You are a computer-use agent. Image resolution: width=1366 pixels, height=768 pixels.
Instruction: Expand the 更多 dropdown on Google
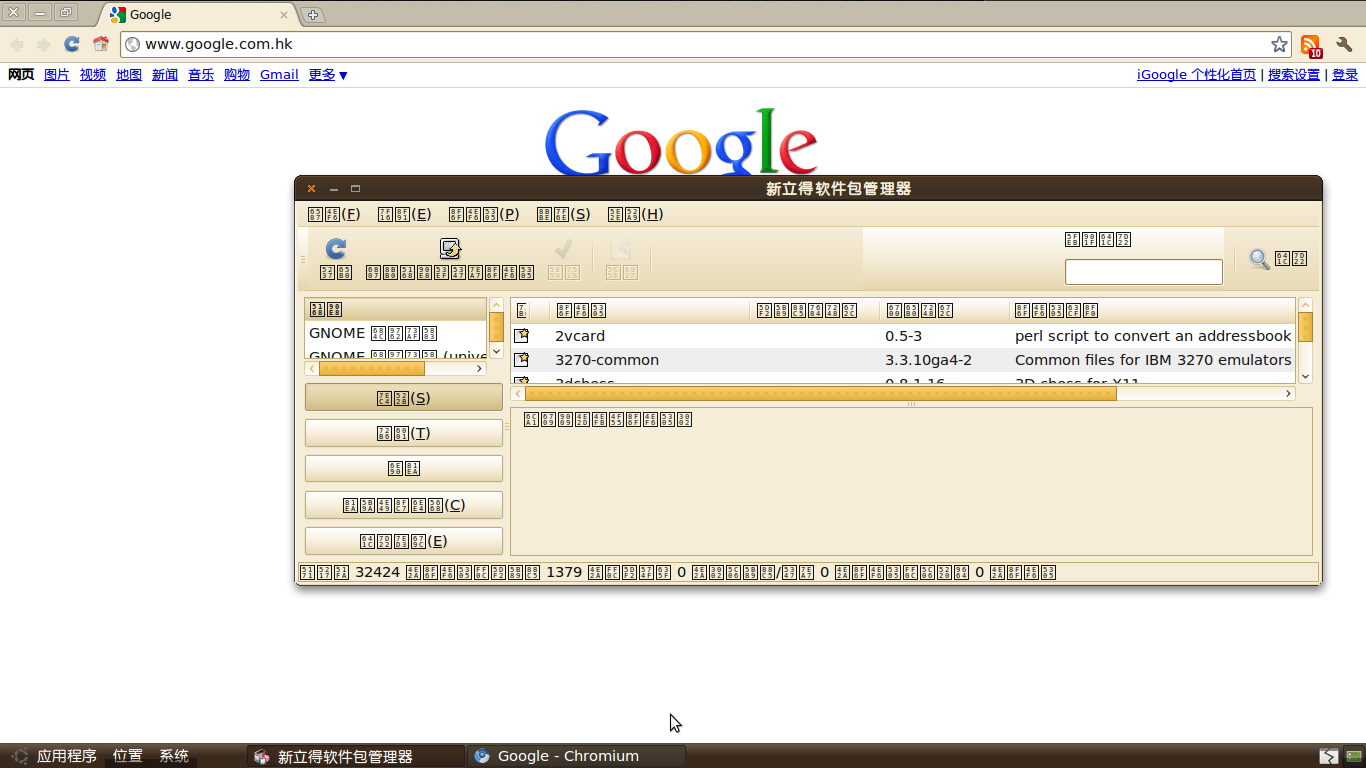(328, 75)
